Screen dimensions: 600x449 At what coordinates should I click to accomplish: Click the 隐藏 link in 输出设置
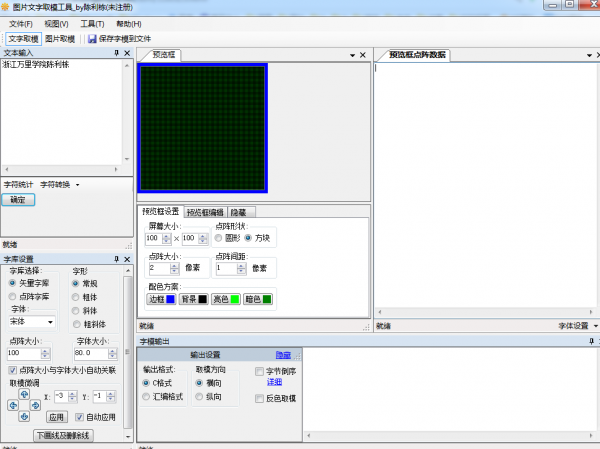pyautogui.click(x=283, y=355)
